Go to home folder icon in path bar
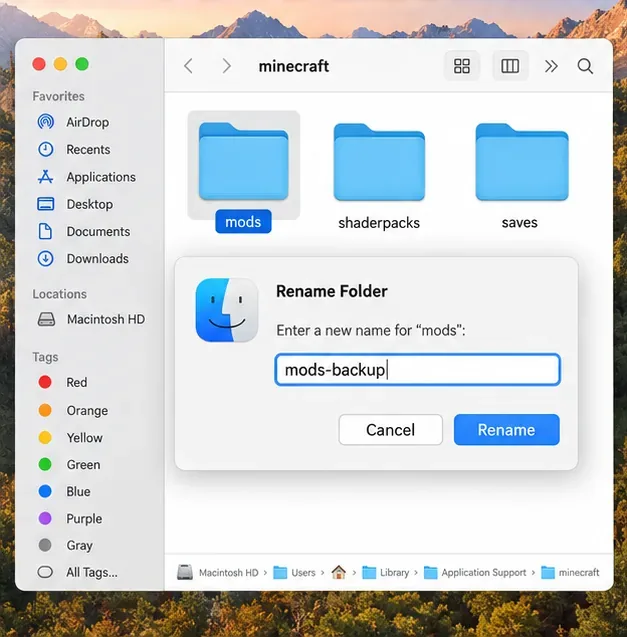This screenshot has width=627, height=637. (338, 572)
